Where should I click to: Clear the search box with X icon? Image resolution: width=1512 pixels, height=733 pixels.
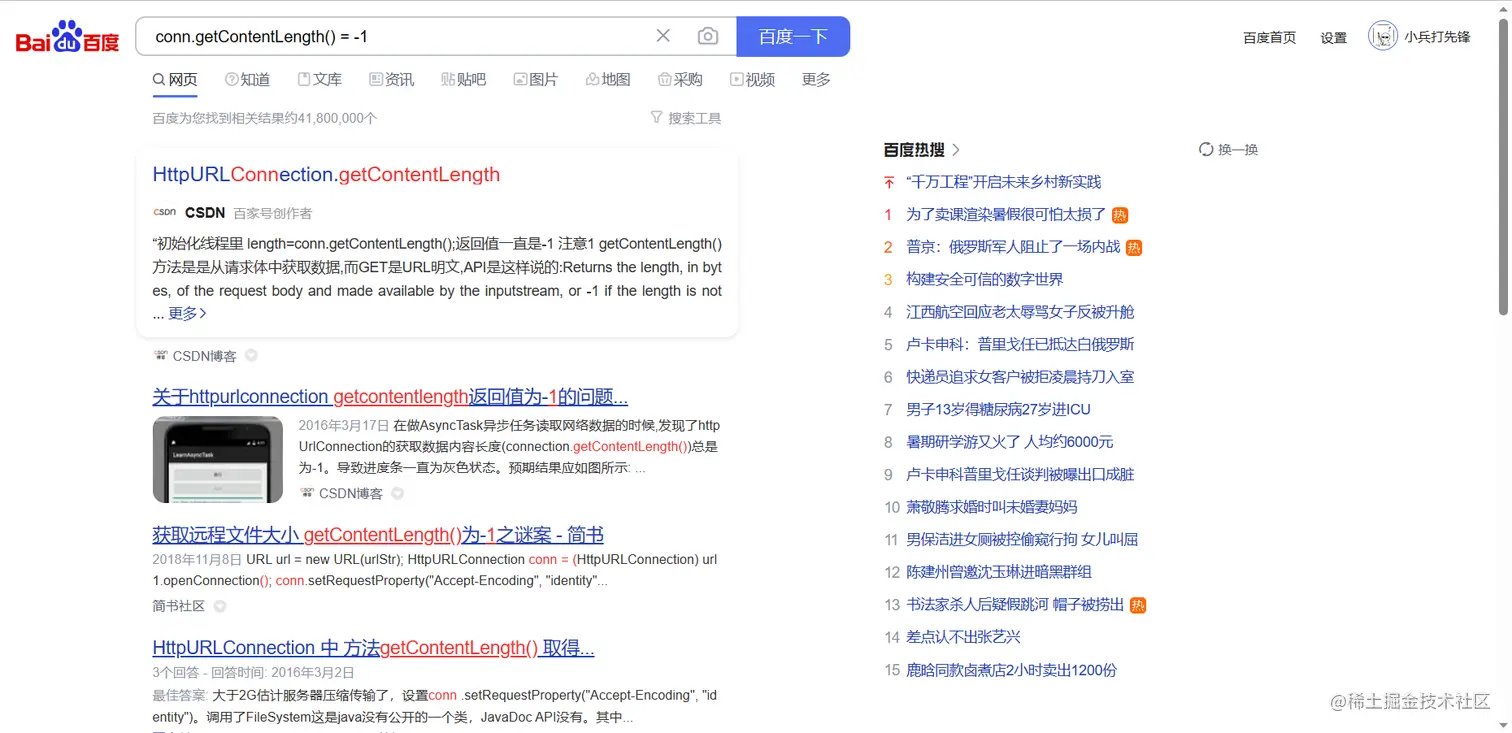click(x=663, y=36)
